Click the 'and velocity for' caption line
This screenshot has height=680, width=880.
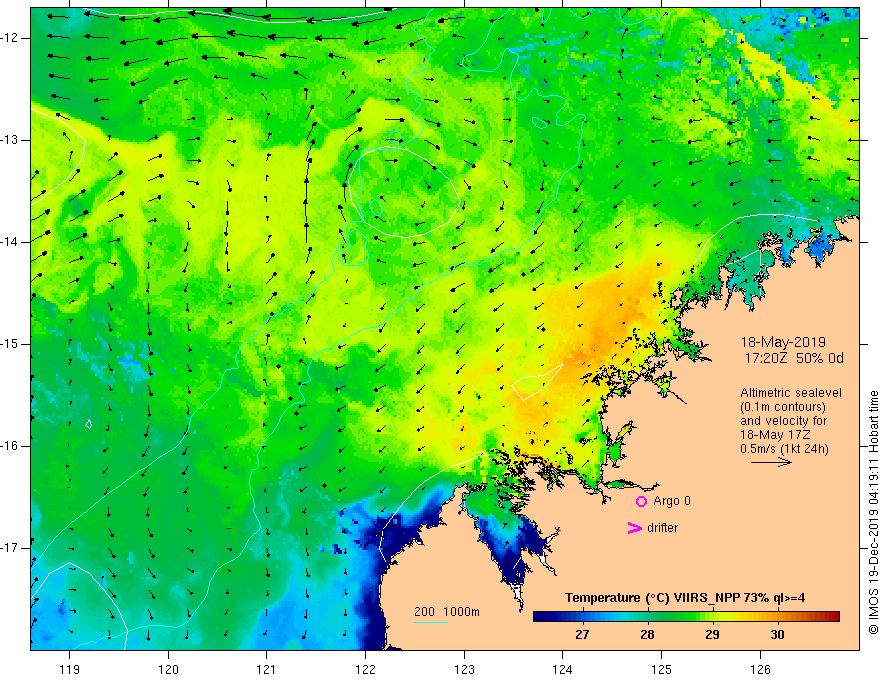(784, 421)
